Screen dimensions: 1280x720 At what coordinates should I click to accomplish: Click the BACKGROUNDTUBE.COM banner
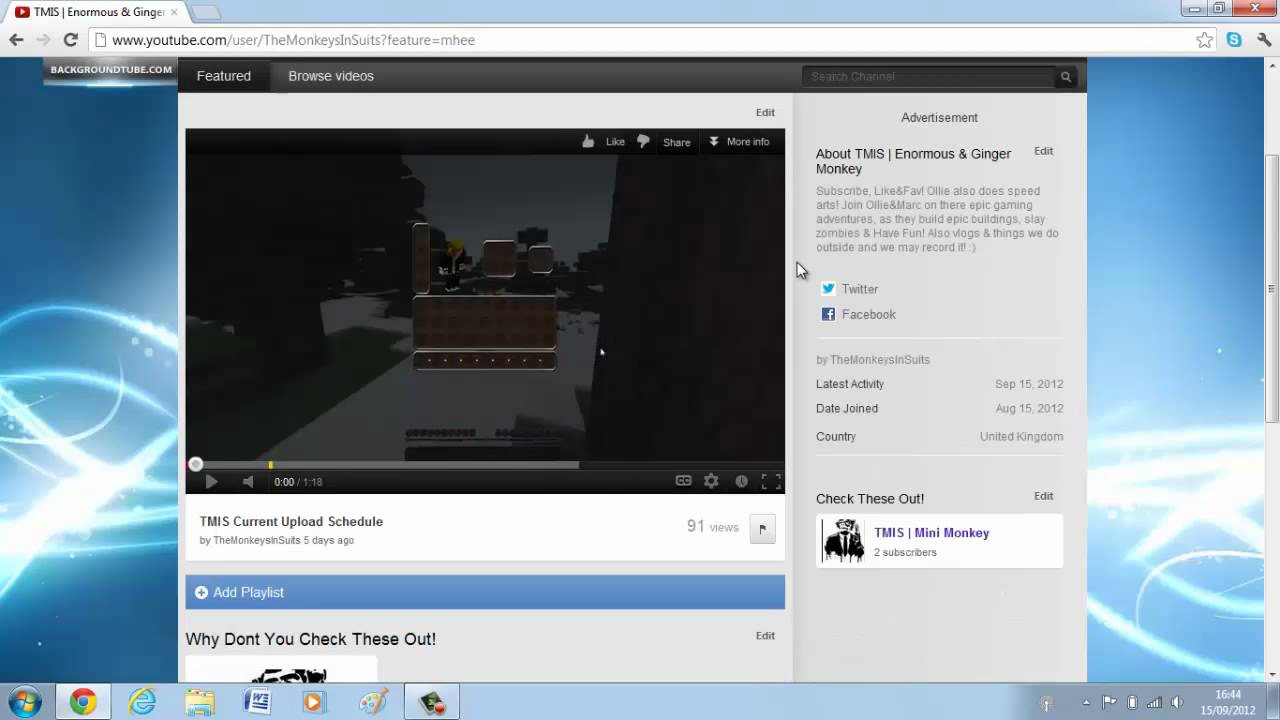click(x=111, y=70)
